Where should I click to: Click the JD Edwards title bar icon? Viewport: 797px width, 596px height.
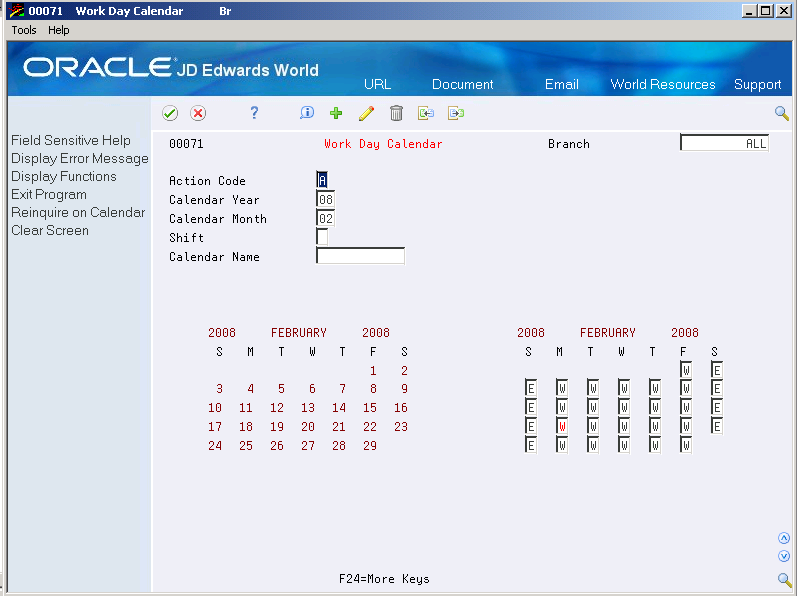point(17,11)
